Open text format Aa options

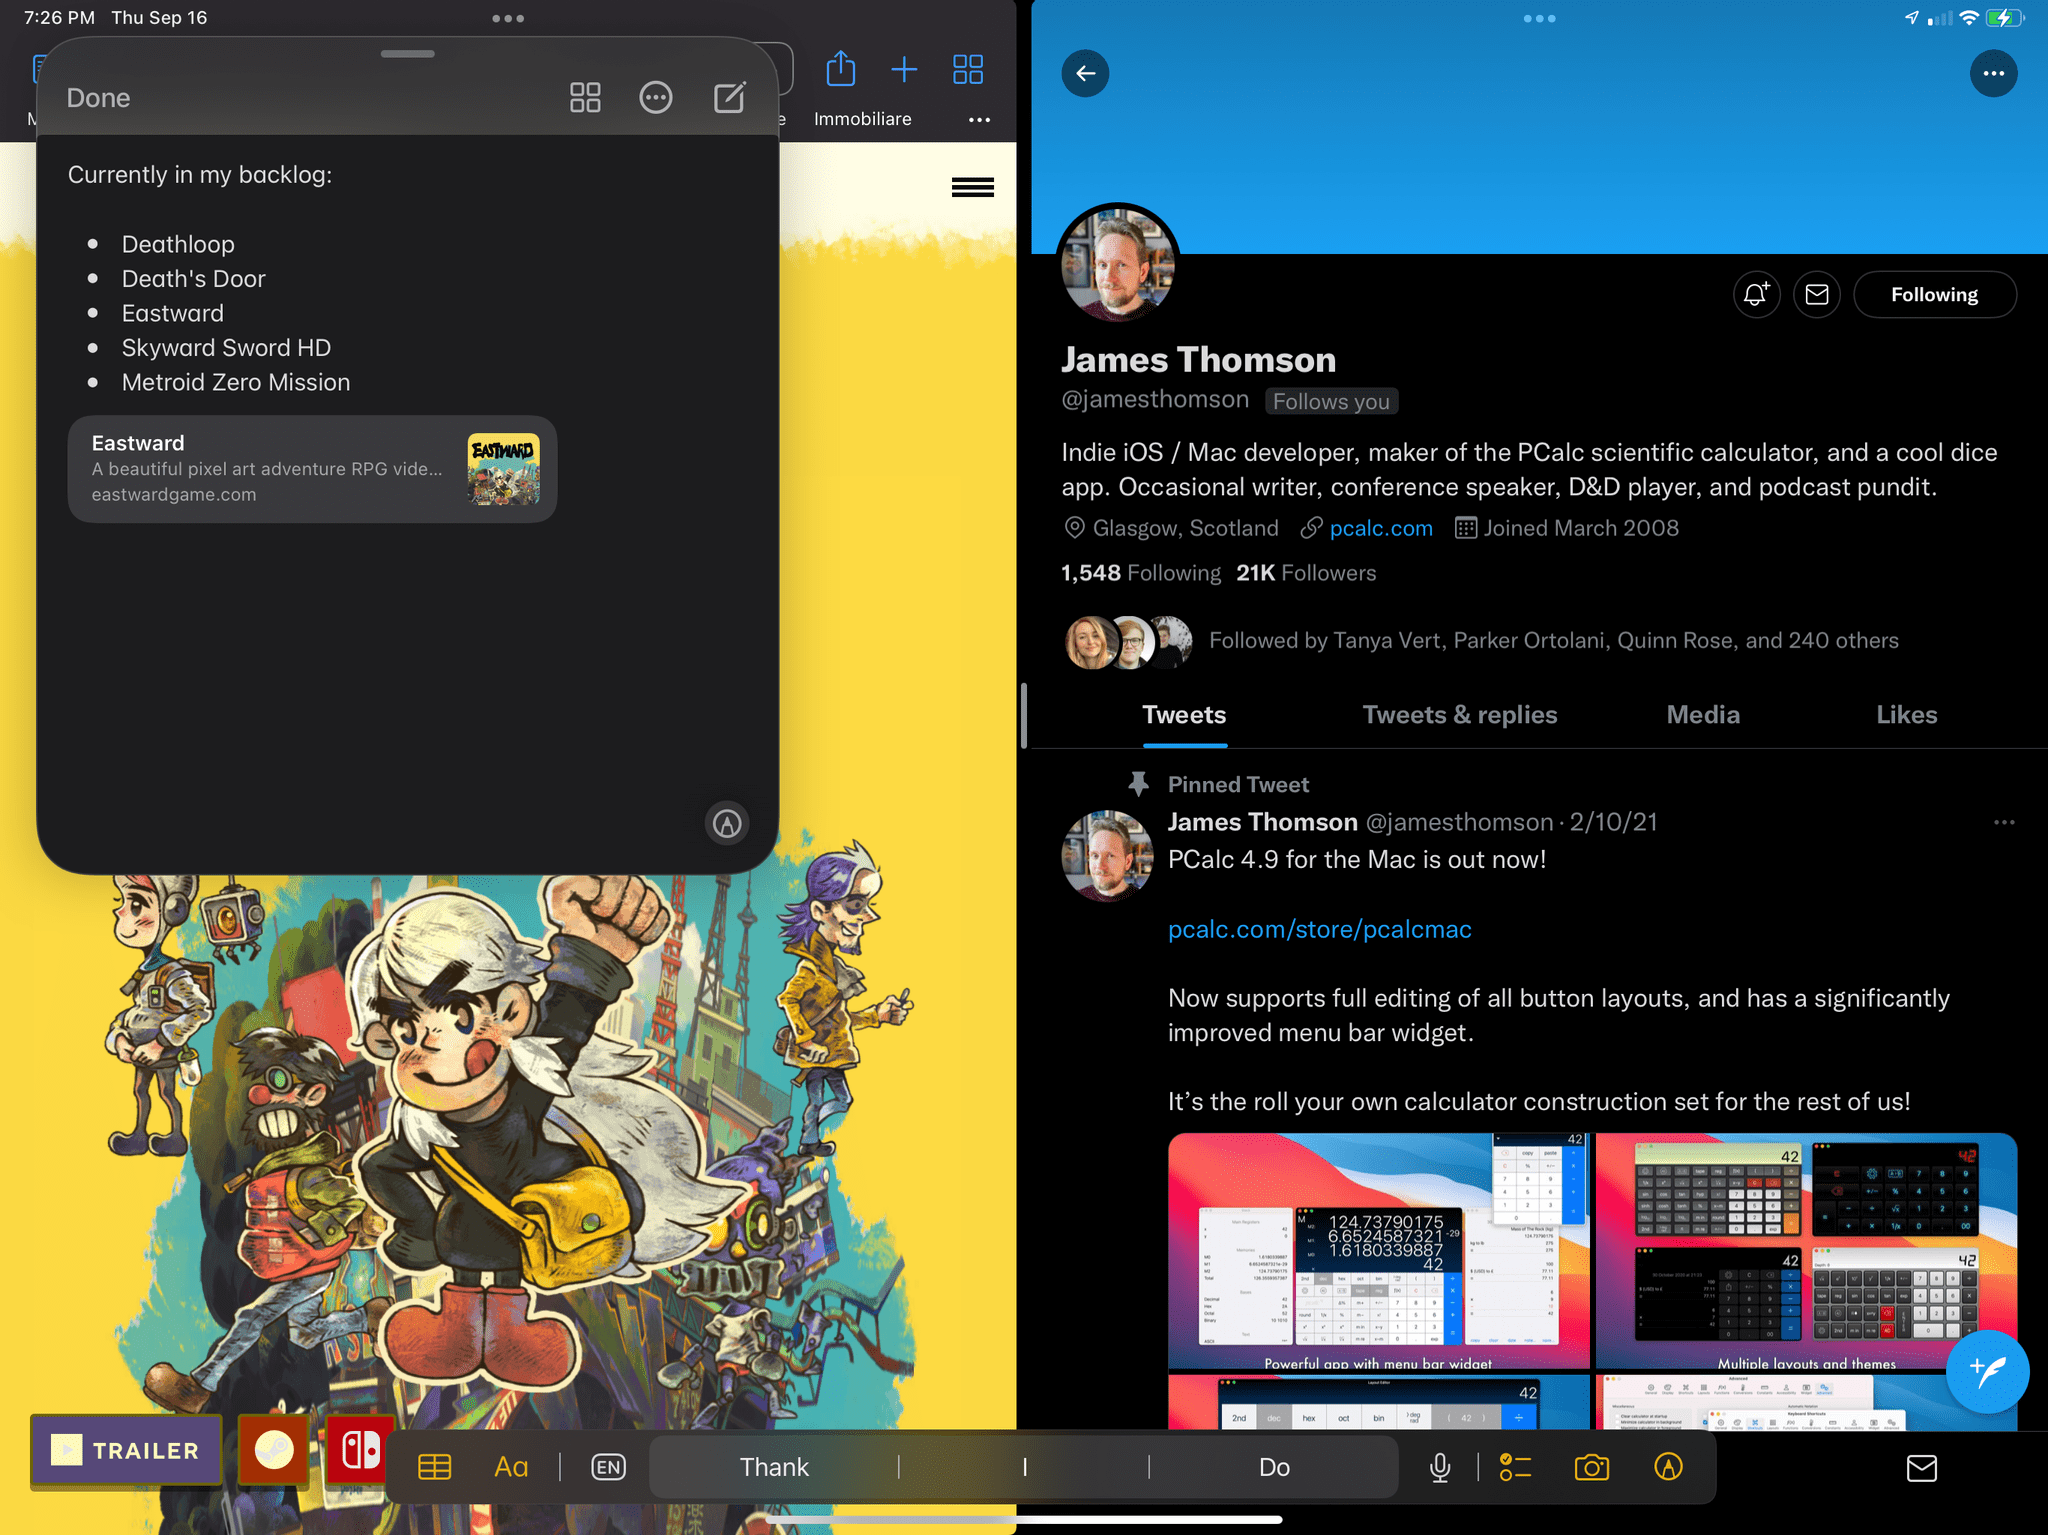511,1467
